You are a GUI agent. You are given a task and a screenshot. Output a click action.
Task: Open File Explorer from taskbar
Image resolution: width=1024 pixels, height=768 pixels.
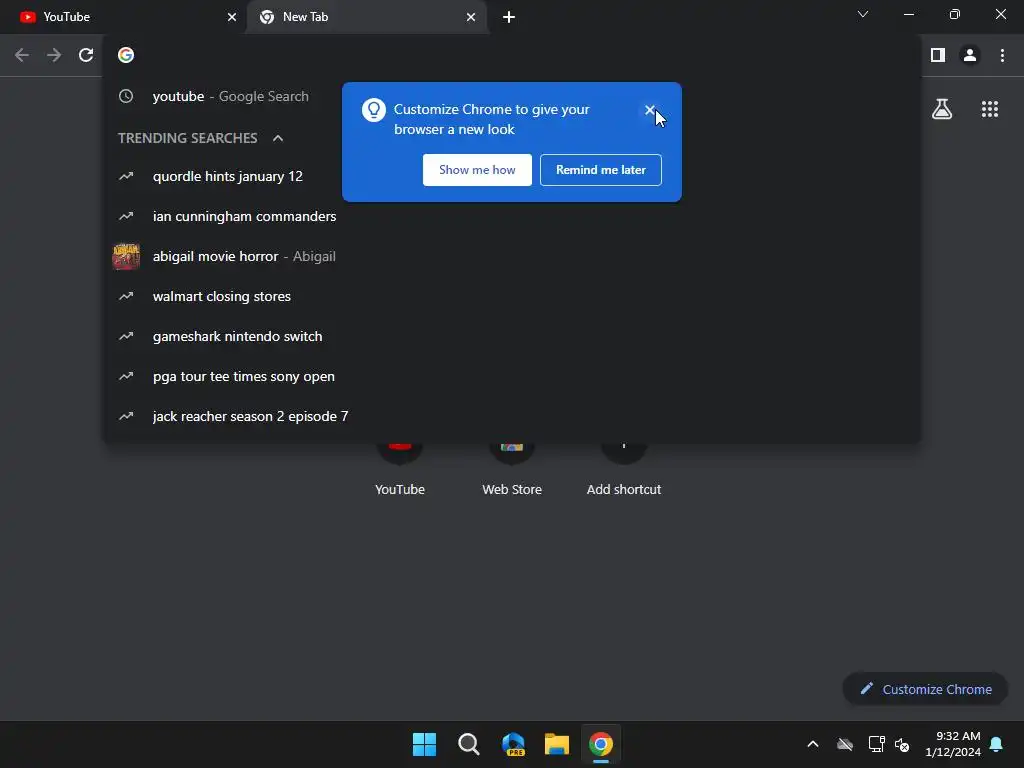[557, 744]
